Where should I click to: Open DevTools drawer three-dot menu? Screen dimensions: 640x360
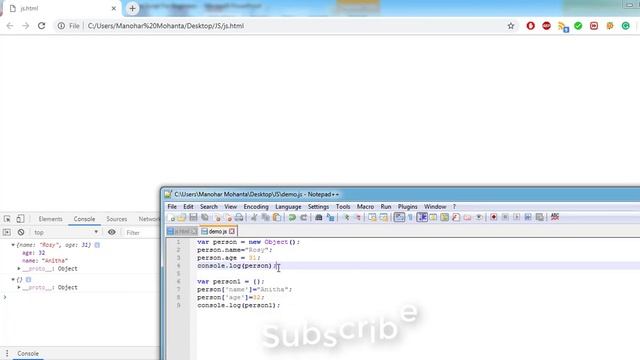(7, 353)
